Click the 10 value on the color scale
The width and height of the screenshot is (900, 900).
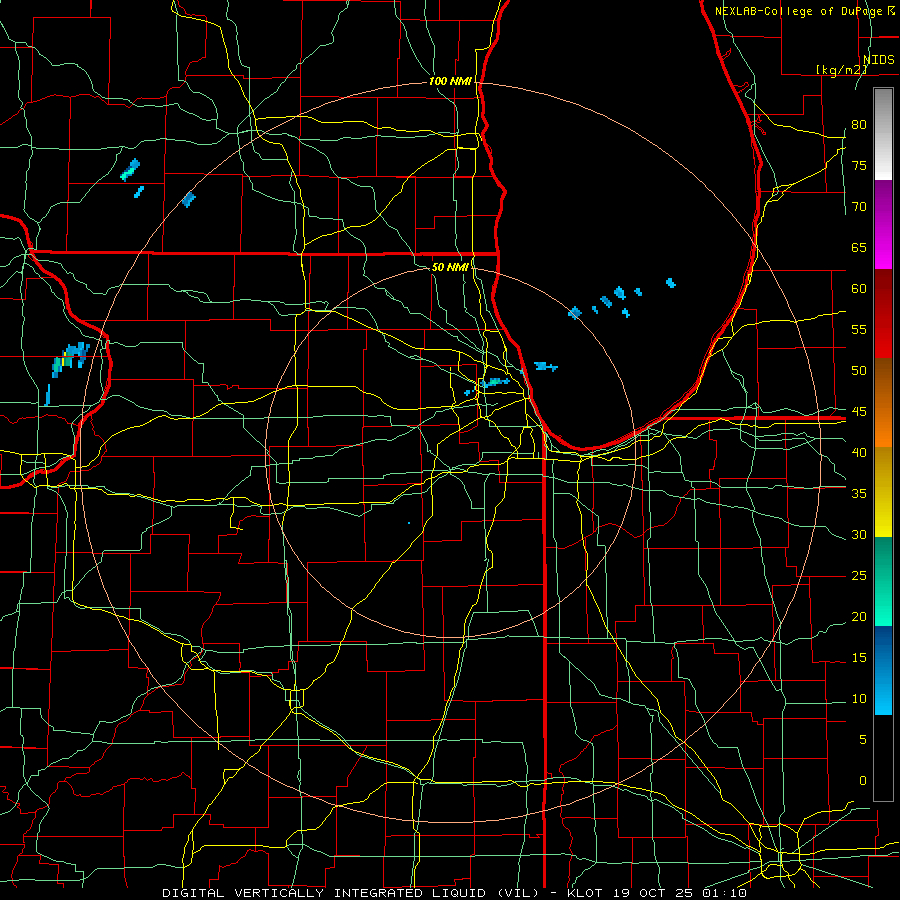[x=859, y=699]
